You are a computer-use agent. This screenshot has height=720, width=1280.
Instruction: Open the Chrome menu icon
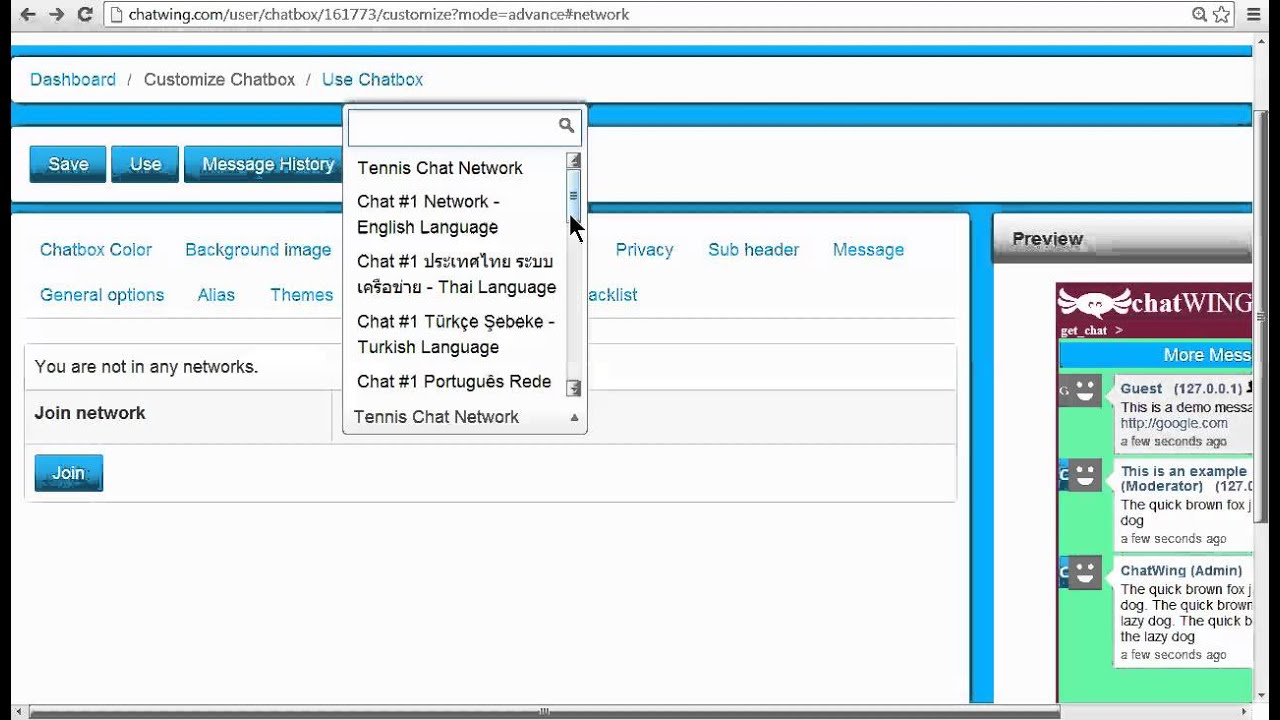pos(1255,14)
